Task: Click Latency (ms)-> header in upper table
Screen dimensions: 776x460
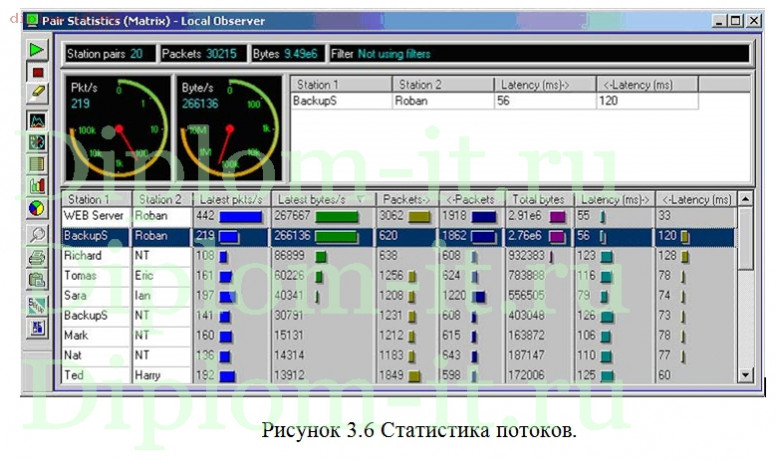Action: coord(545,85)
